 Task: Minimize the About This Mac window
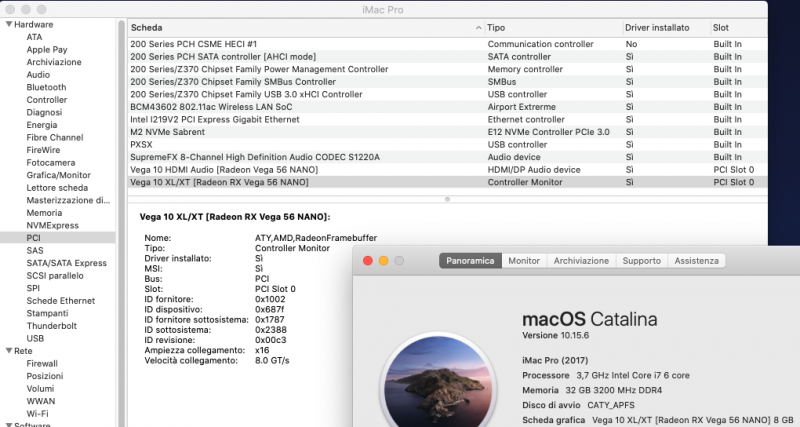pos(383,261)
